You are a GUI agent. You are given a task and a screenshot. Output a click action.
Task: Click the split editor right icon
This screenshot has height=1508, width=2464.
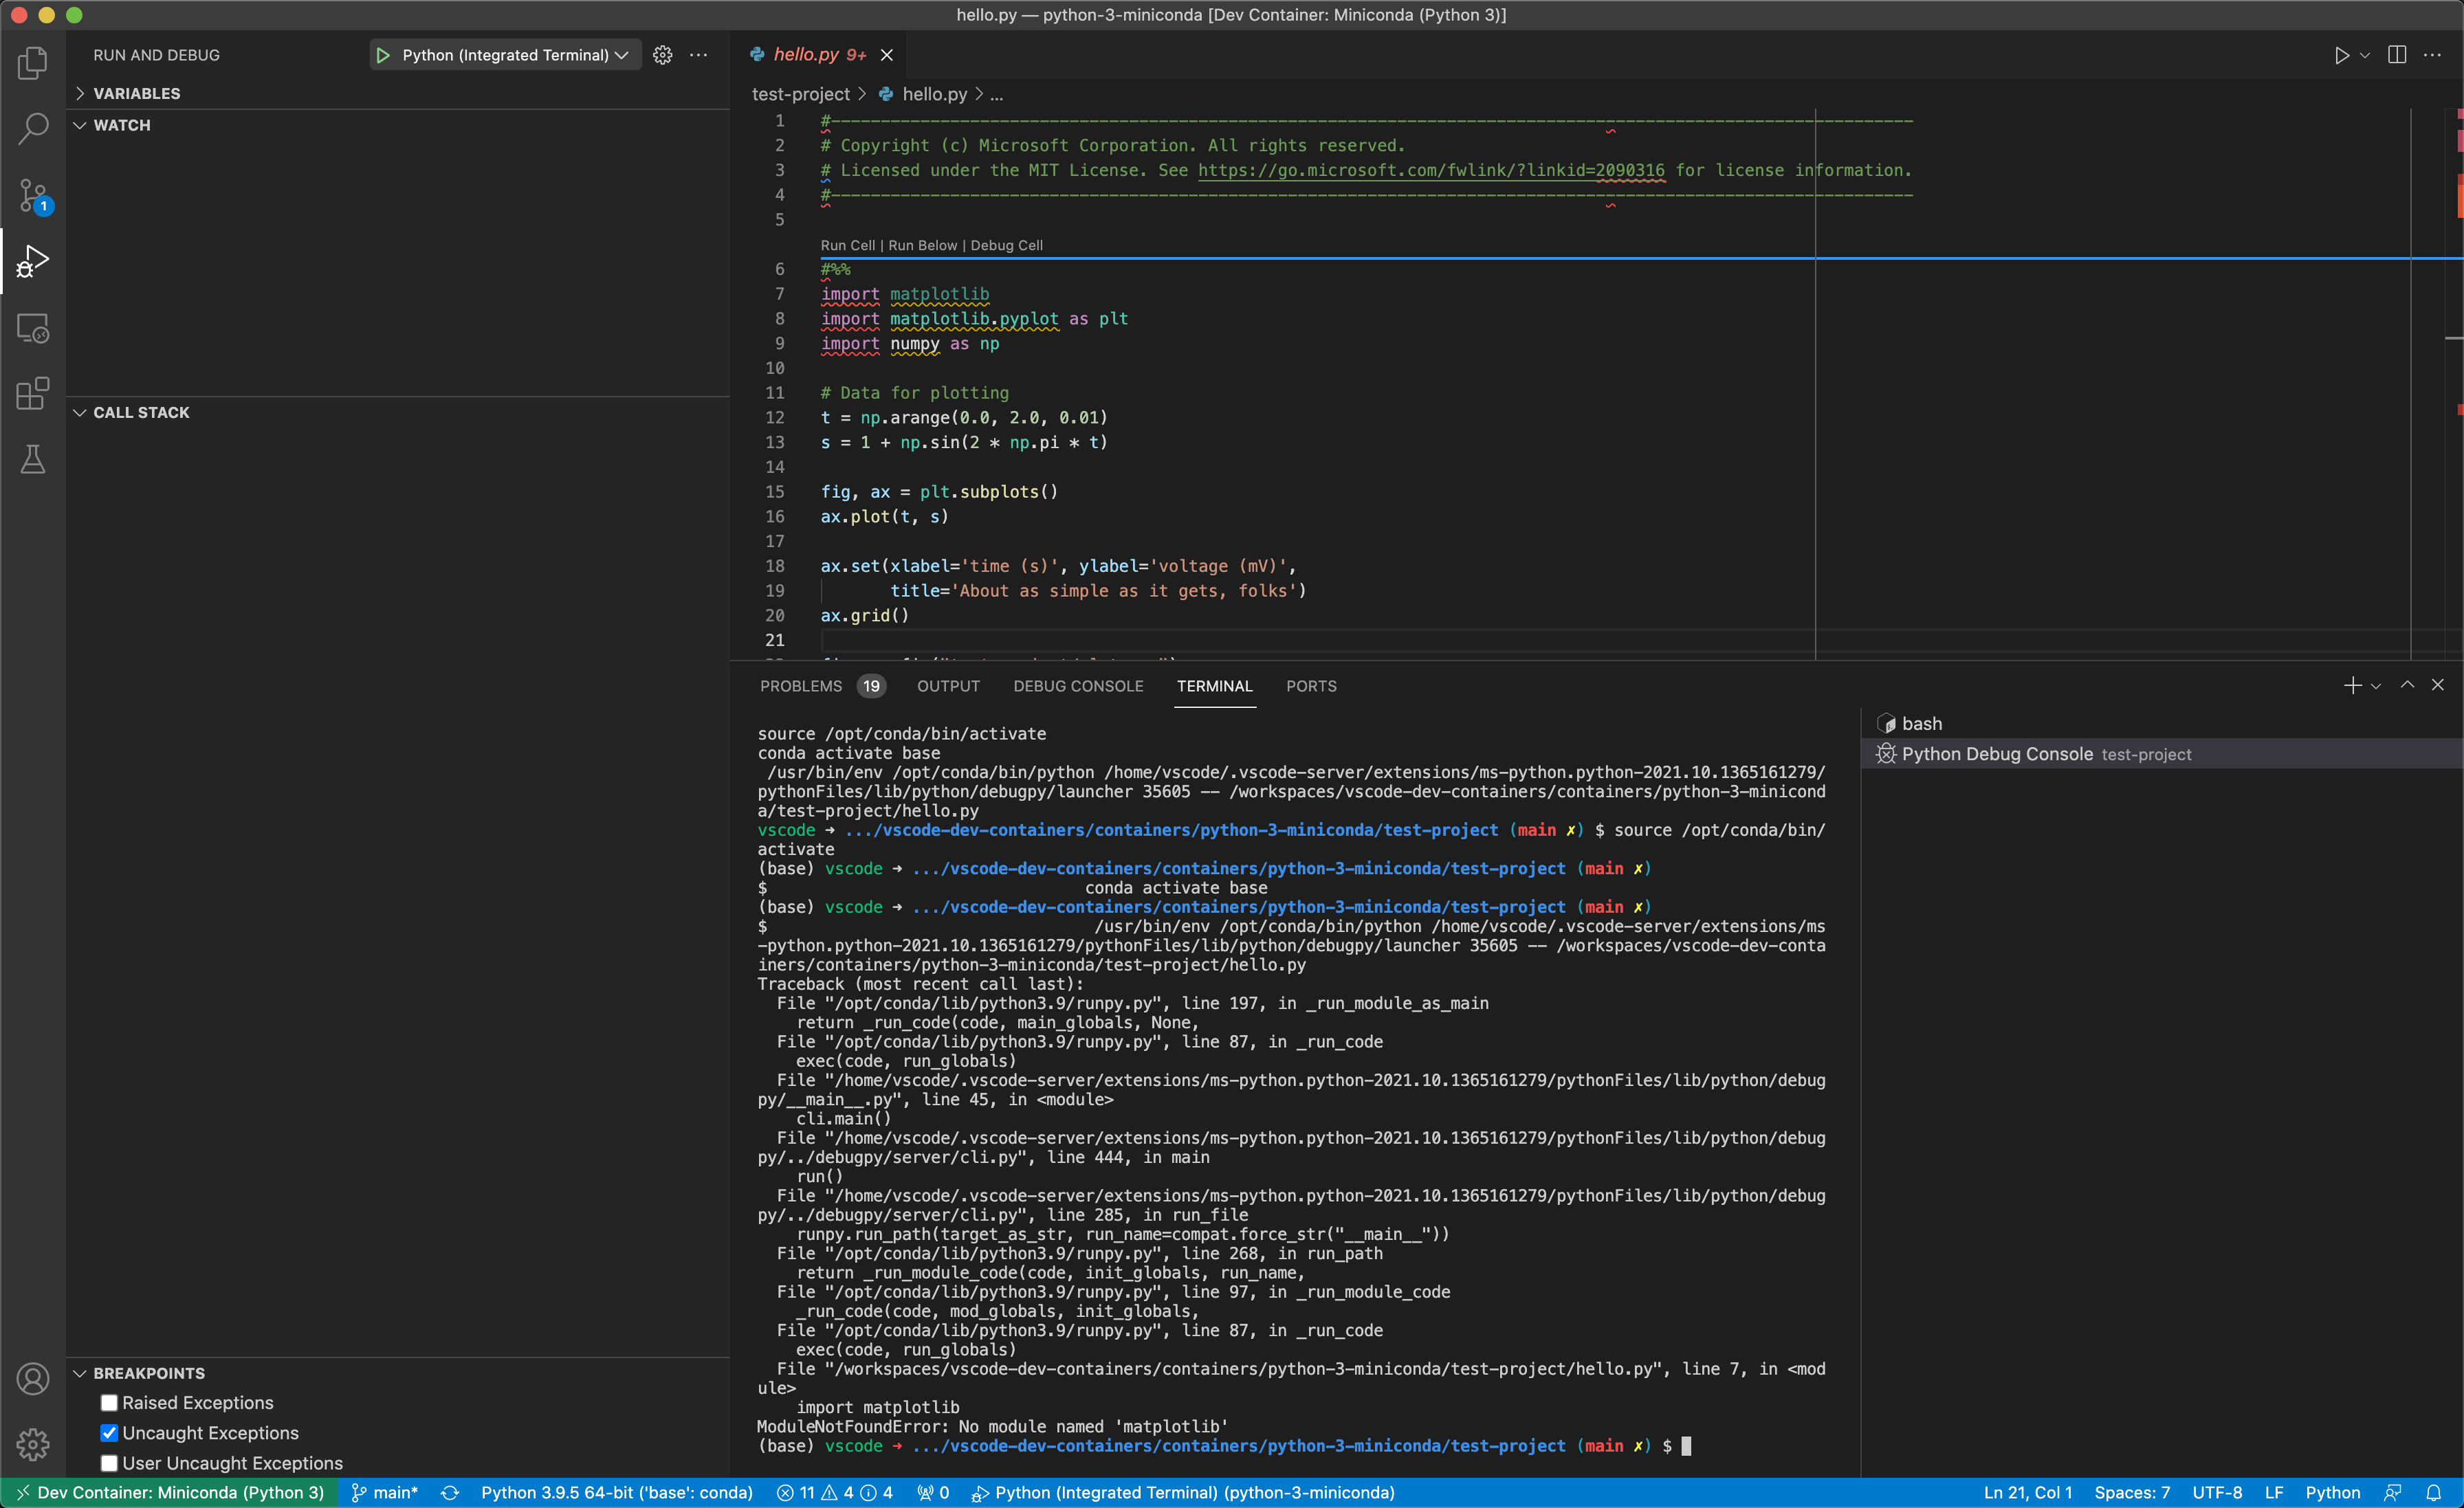(2396, 55)
